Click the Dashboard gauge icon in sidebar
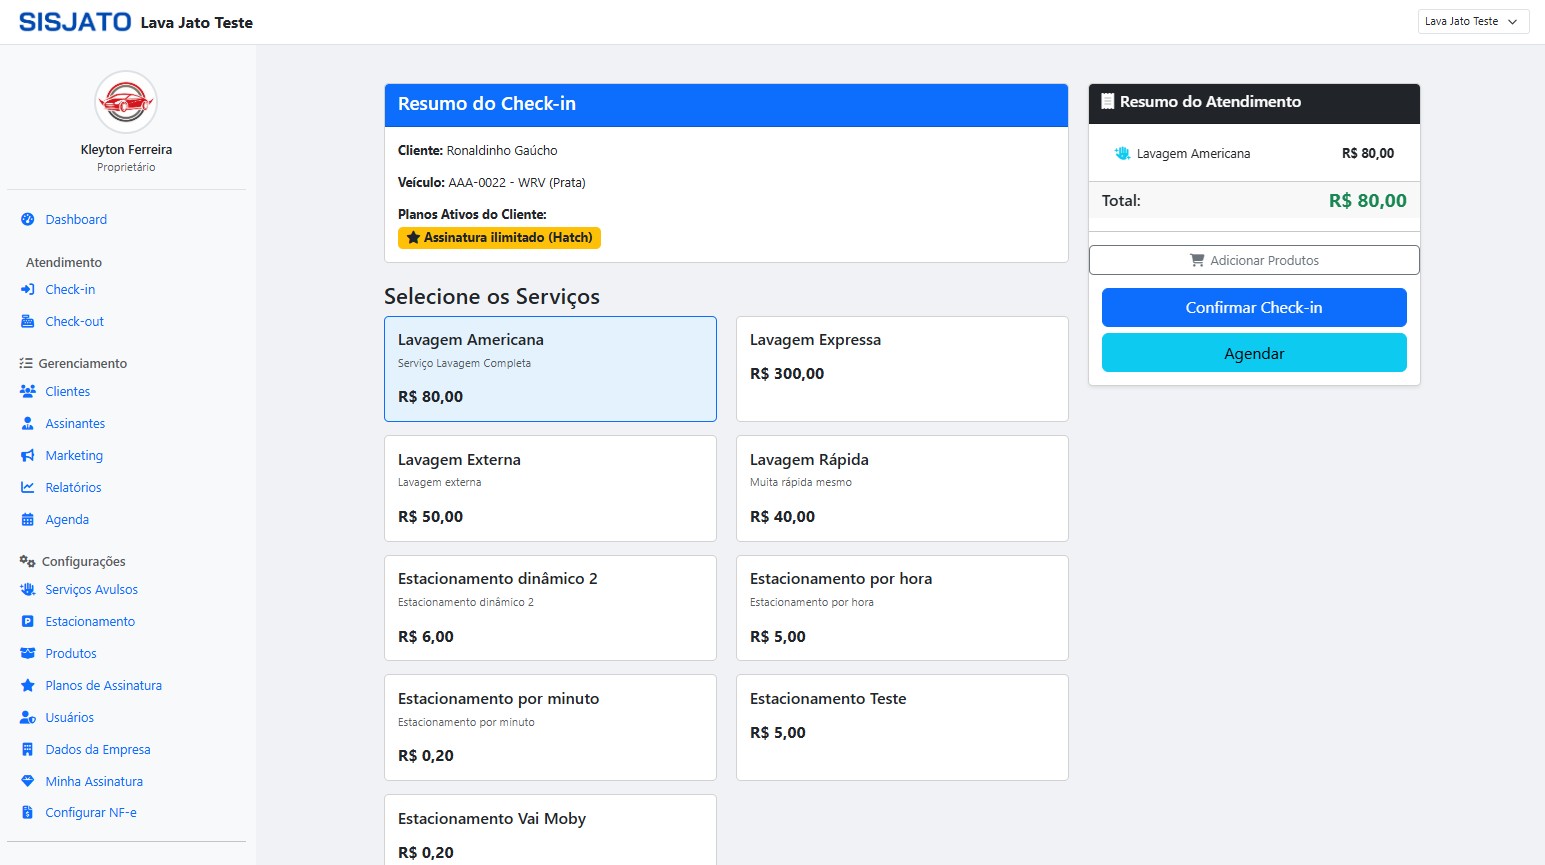 [x=28, y=220]
